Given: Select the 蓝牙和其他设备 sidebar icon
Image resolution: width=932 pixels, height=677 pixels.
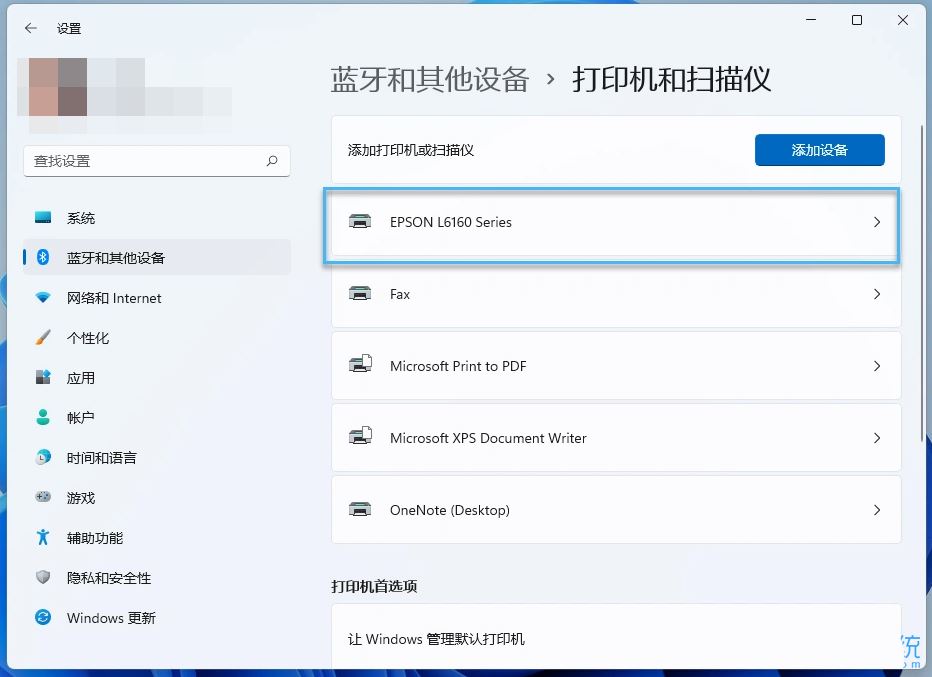Looking at the screenshot, I should pos(42,257).
